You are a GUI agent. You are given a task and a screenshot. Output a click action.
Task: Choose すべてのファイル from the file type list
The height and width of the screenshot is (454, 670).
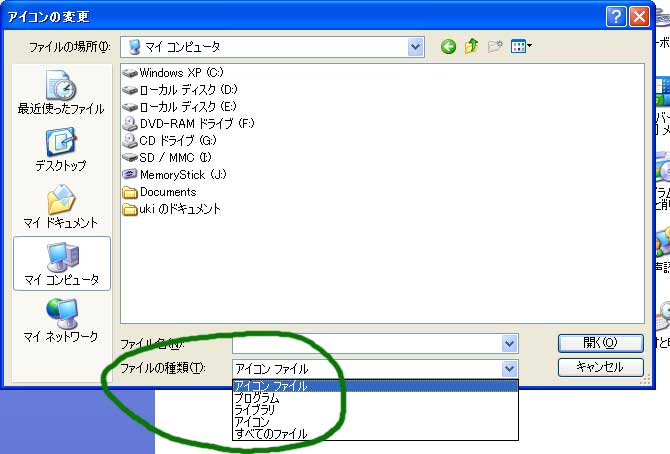pos(270,434)
